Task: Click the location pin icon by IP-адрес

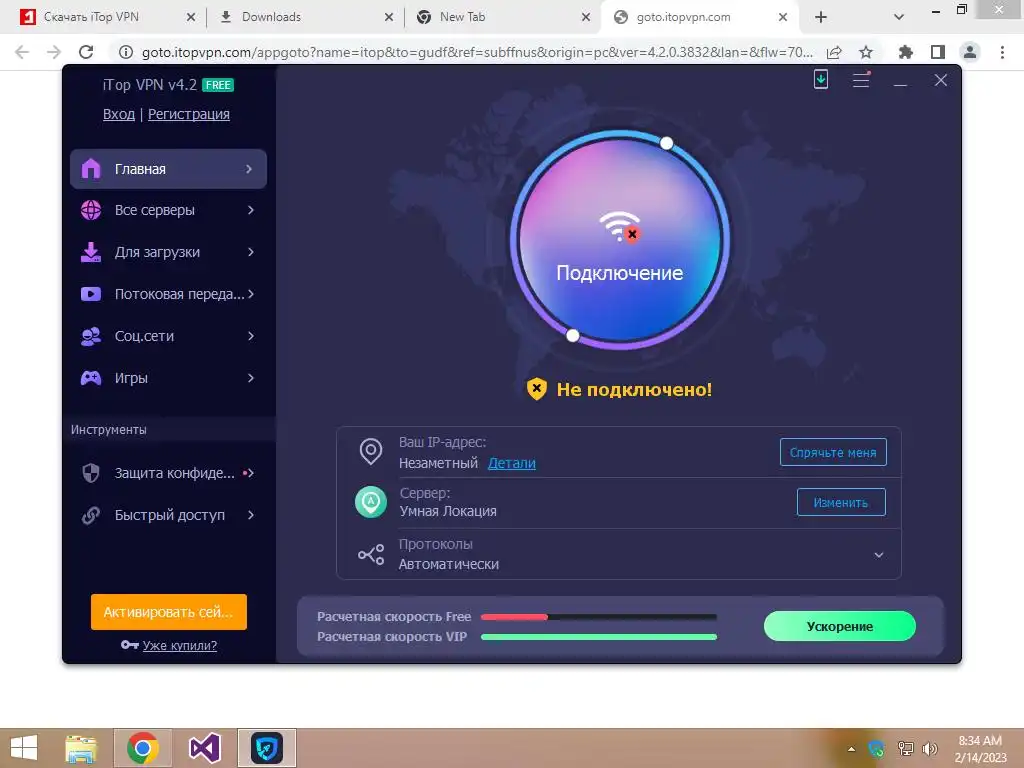Action: pyautogui.click(x=371, y=452)
